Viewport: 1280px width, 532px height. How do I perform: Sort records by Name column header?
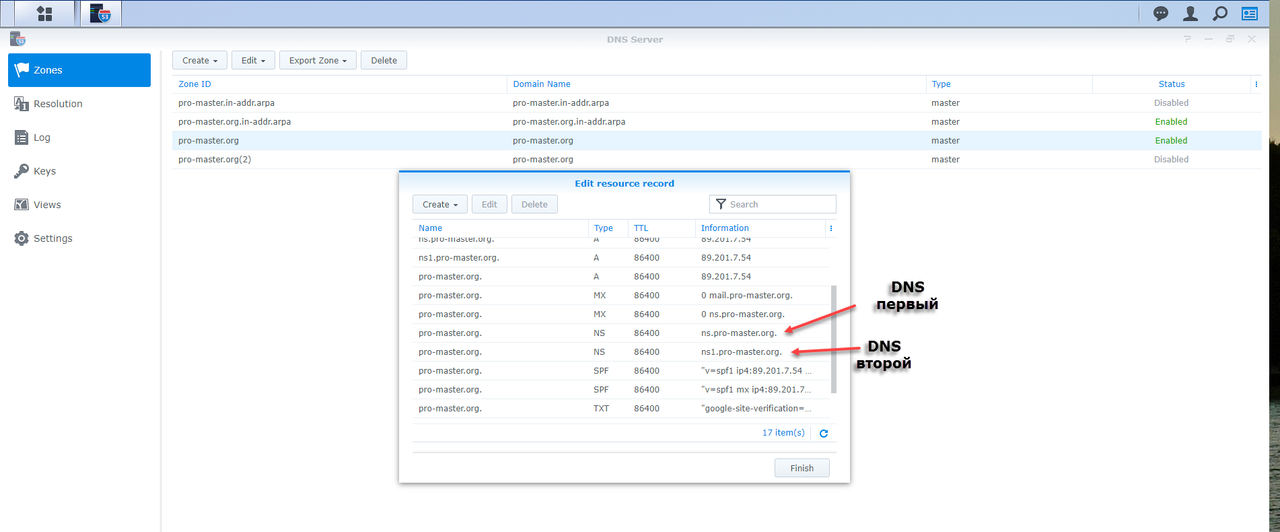500,228
